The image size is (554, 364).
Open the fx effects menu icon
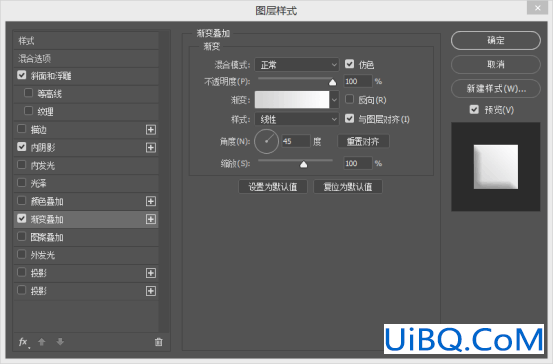point(23,342)
